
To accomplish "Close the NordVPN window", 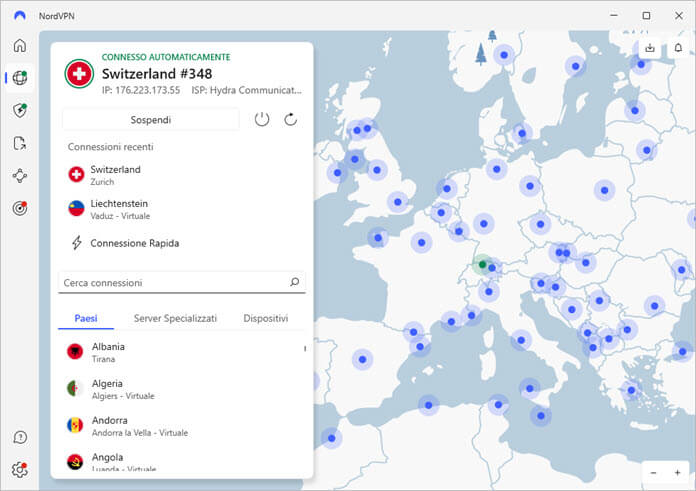I will tap(679, 15).
